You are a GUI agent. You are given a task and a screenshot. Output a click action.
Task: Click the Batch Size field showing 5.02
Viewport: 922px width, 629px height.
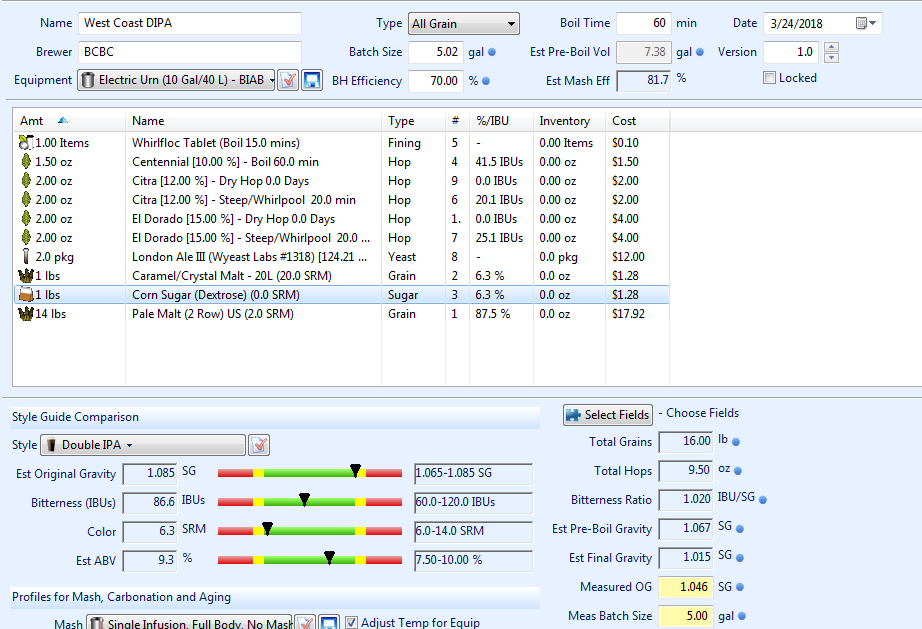[436, 52]
